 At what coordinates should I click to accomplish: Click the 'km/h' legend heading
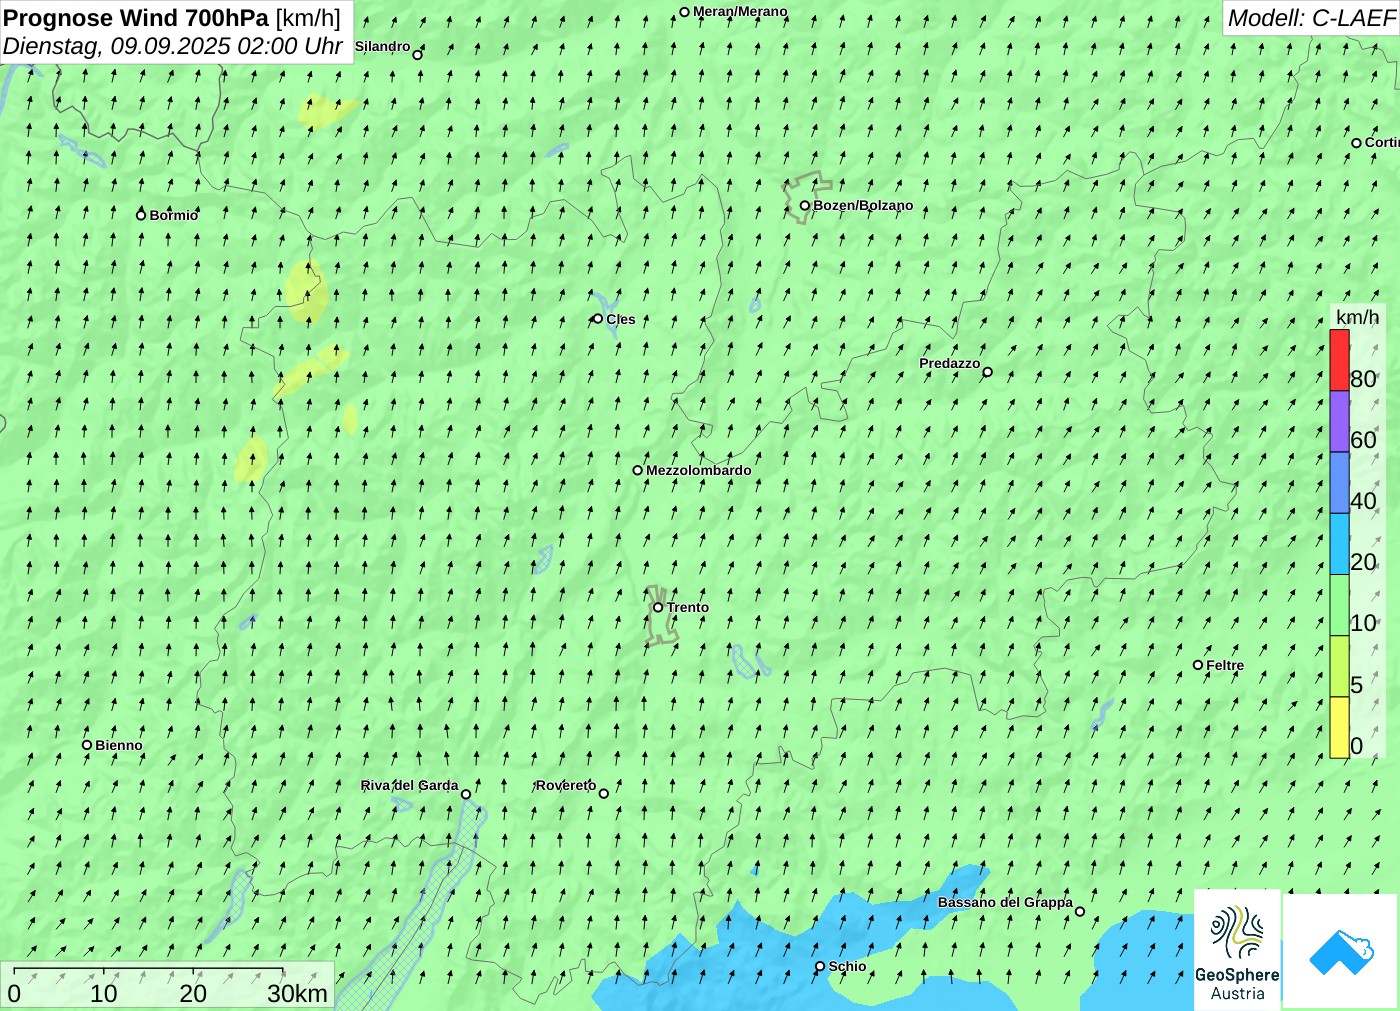click(1357, 317)
